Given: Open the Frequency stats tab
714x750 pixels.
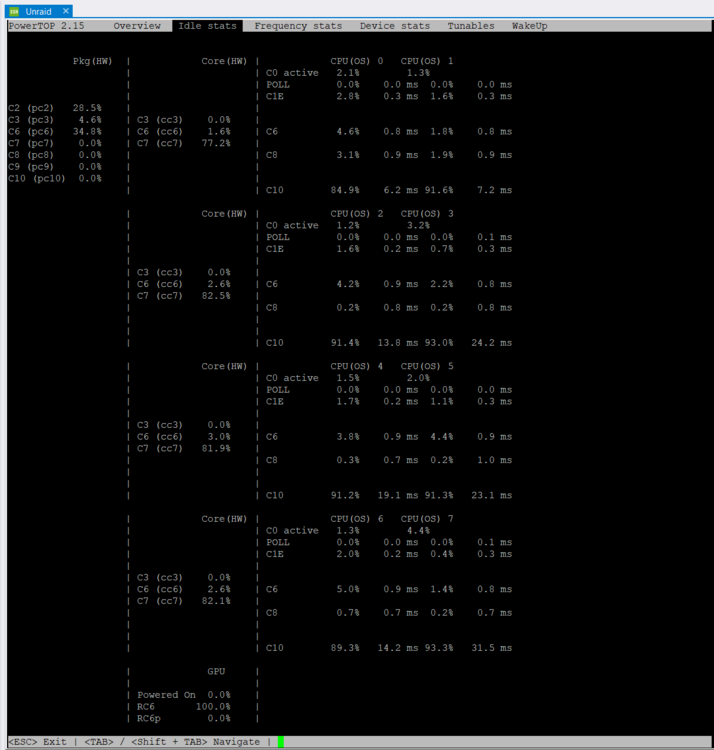Looking at the screenshot, I should pos(298,26).
